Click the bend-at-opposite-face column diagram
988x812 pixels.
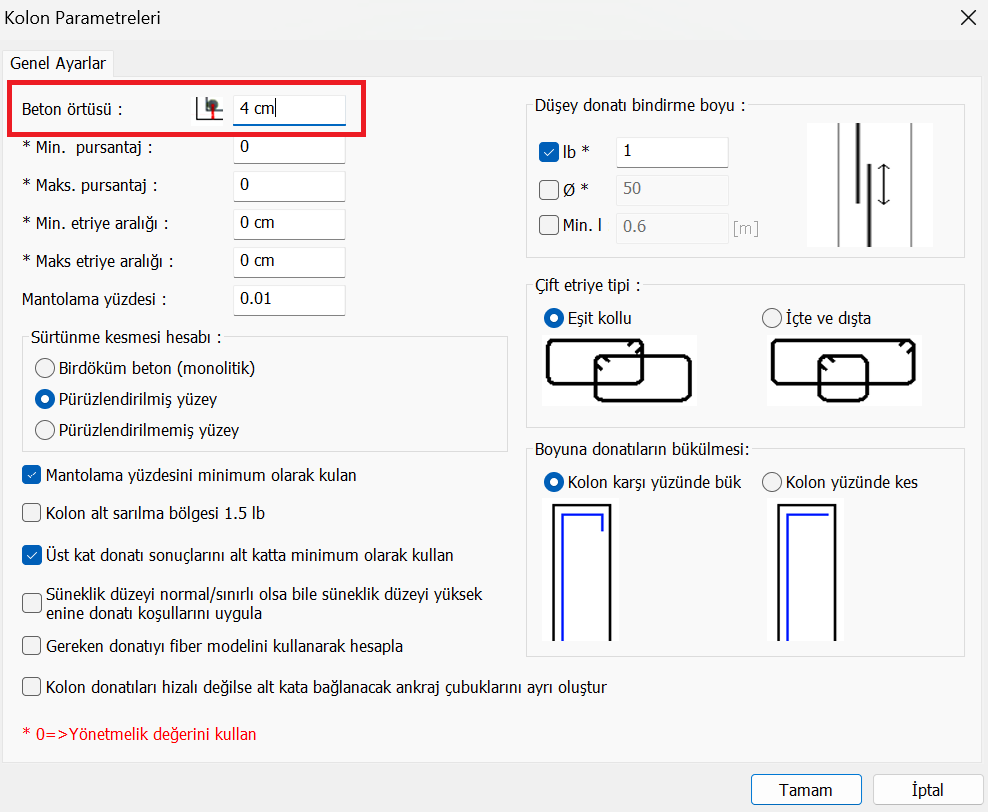pyautogui.click(x=581, y=569)
